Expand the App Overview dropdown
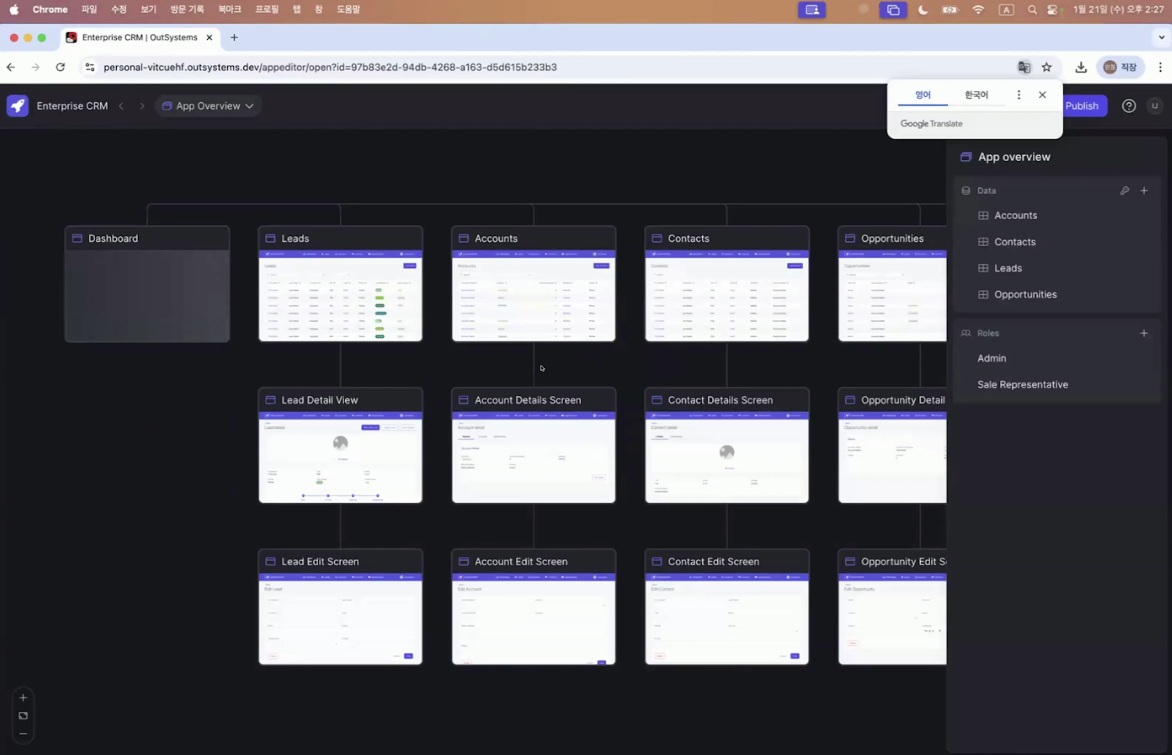The image size is (1172, 755). click(x=208, y=106)
